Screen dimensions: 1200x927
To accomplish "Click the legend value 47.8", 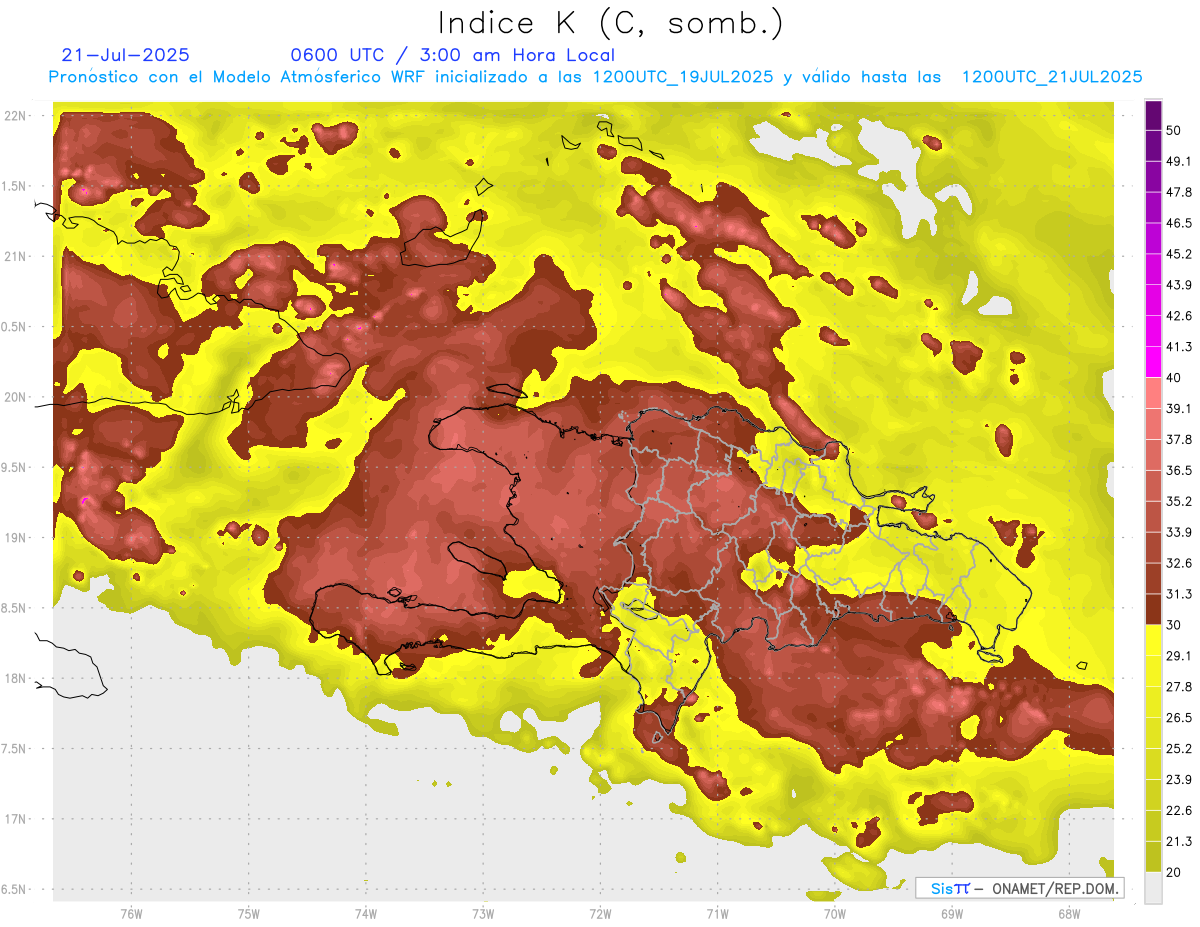I will pos(1180,192).
